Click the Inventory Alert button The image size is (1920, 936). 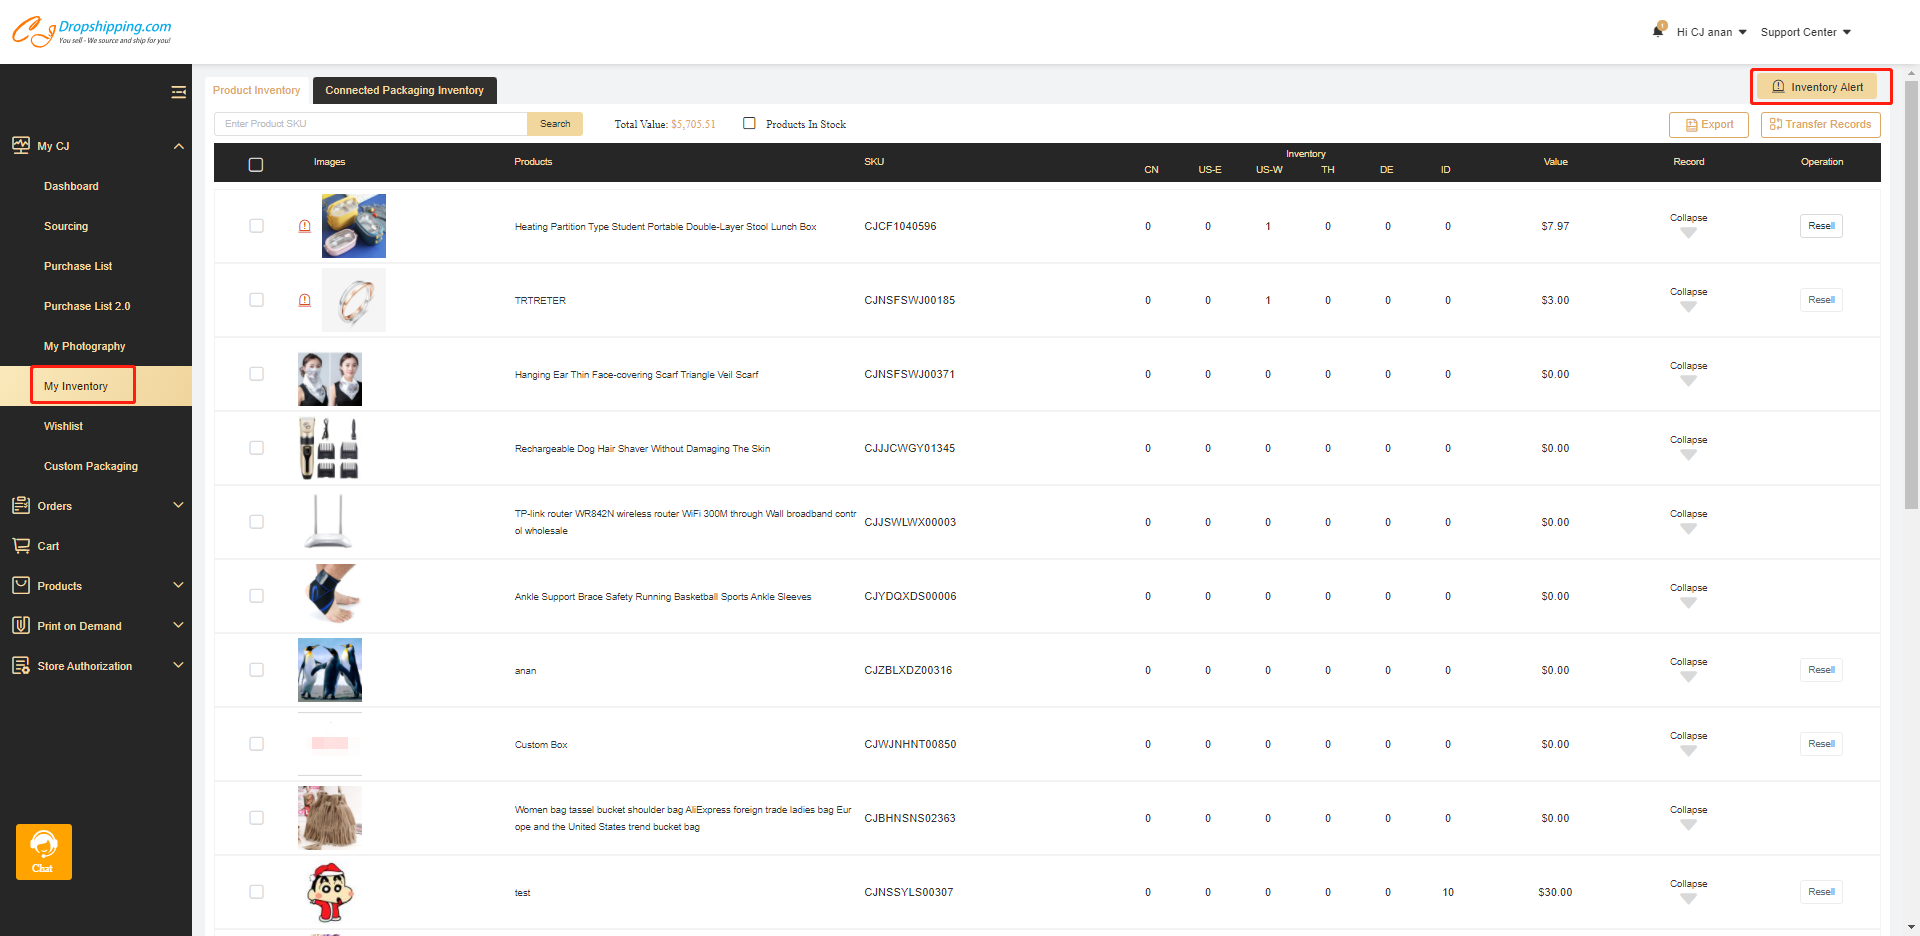tap(1819, 87)
